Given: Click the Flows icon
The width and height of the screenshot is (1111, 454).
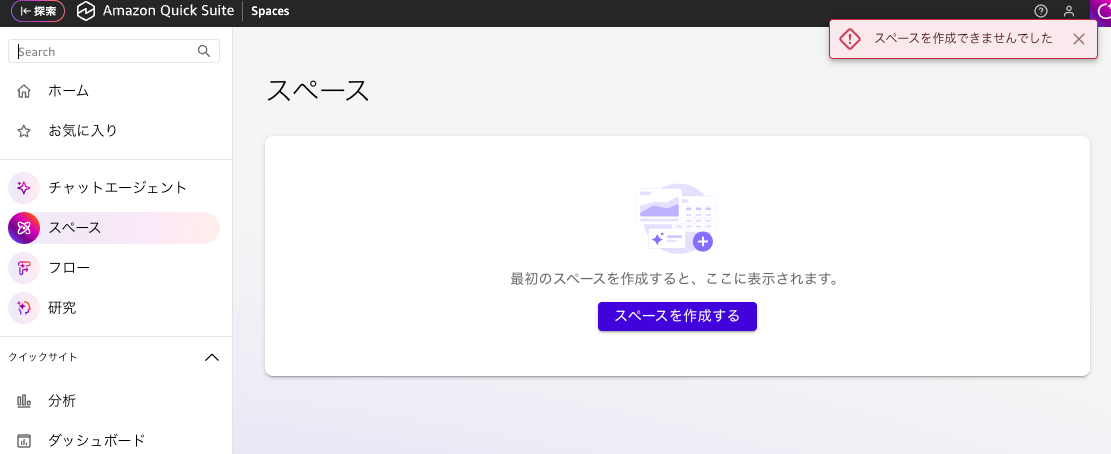Looking at the screenshot, I should [23, 268].
